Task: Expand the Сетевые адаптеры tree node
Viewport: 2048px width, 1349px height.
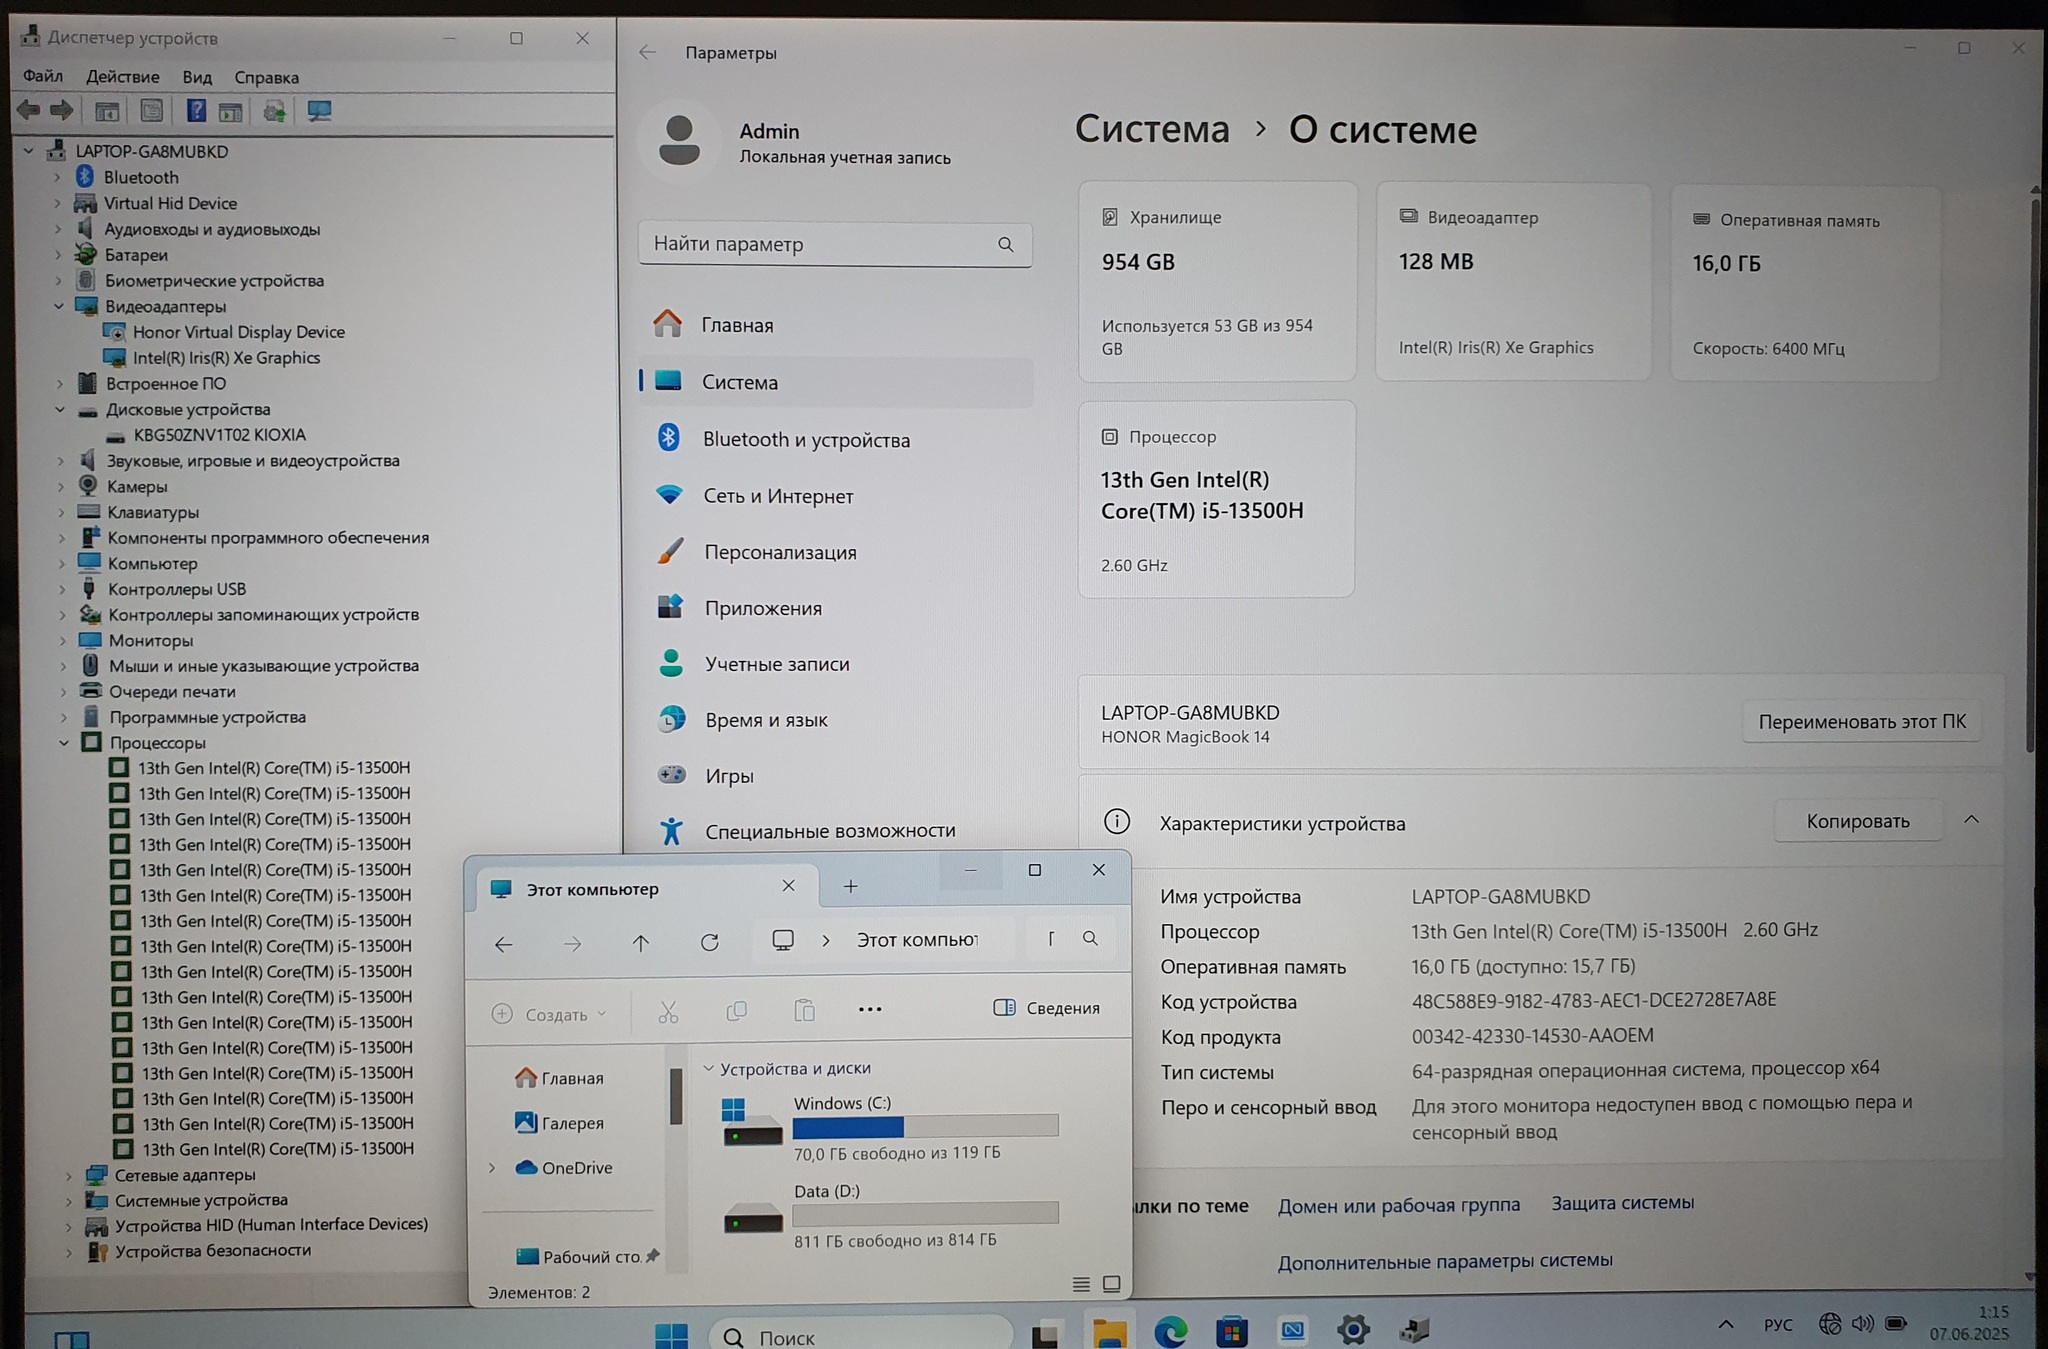Action: (x=68, y=1175)
